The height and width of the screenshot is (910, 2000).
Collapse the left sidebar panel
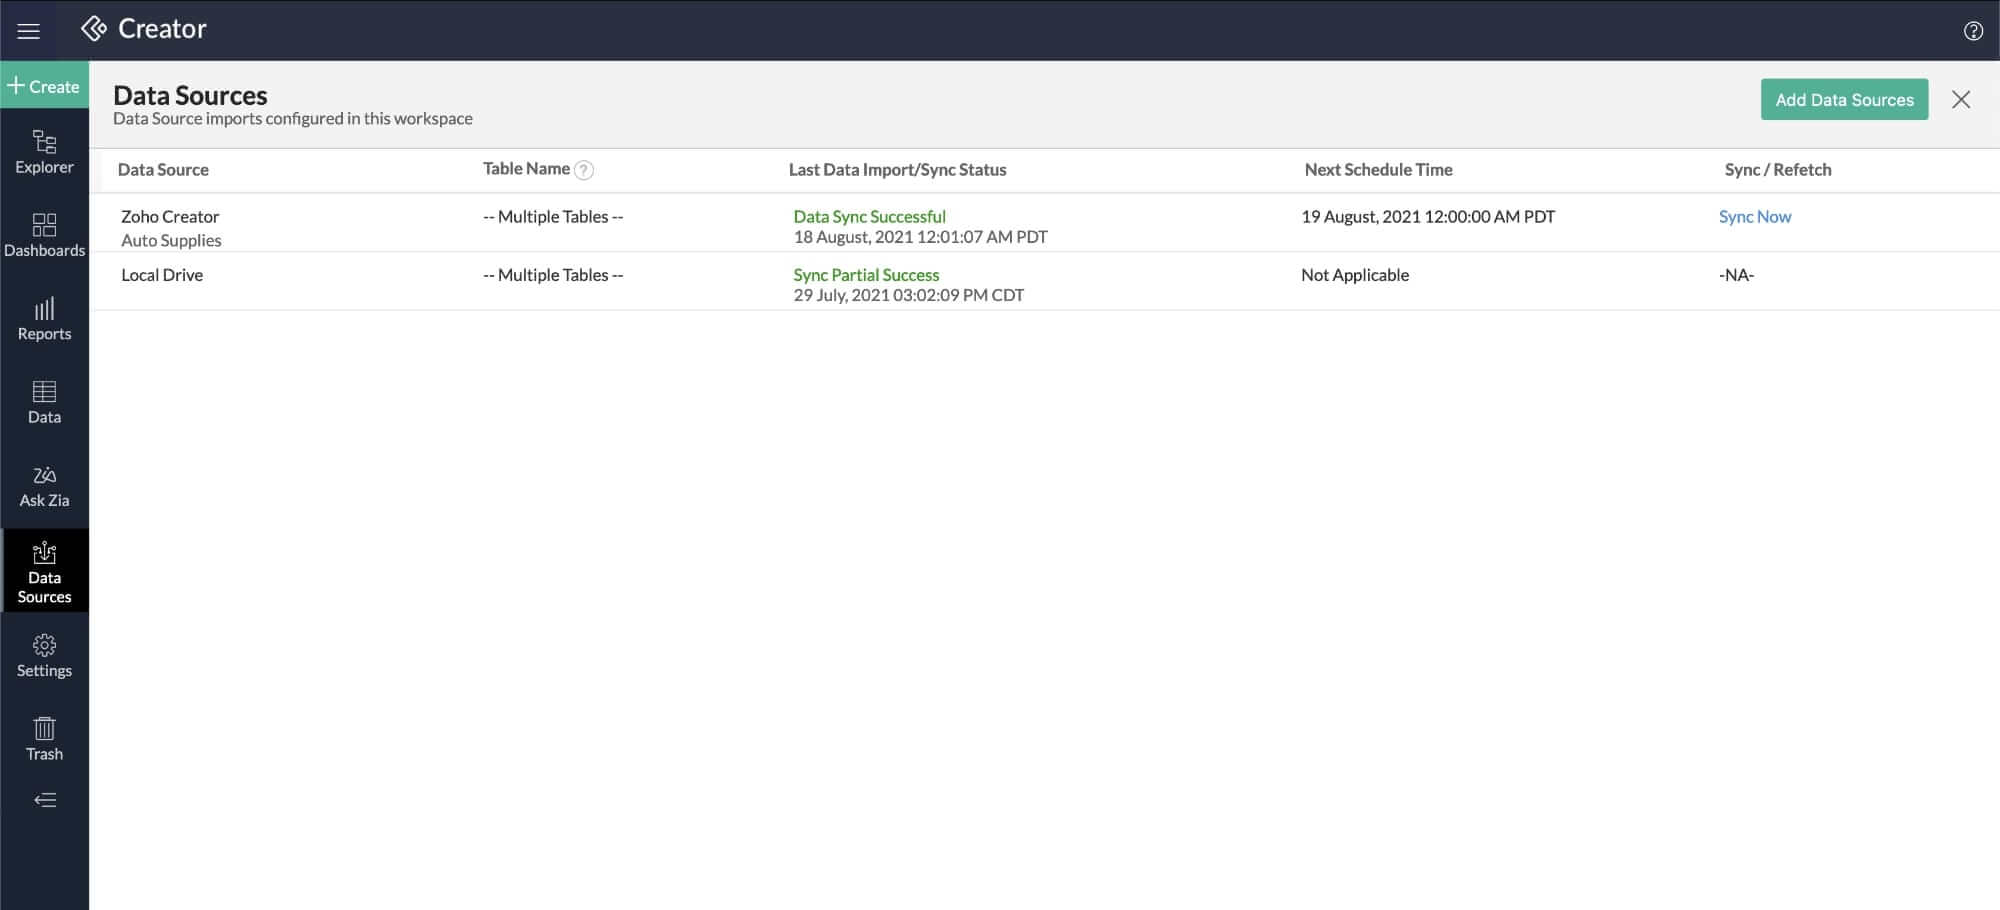point(44,800)
